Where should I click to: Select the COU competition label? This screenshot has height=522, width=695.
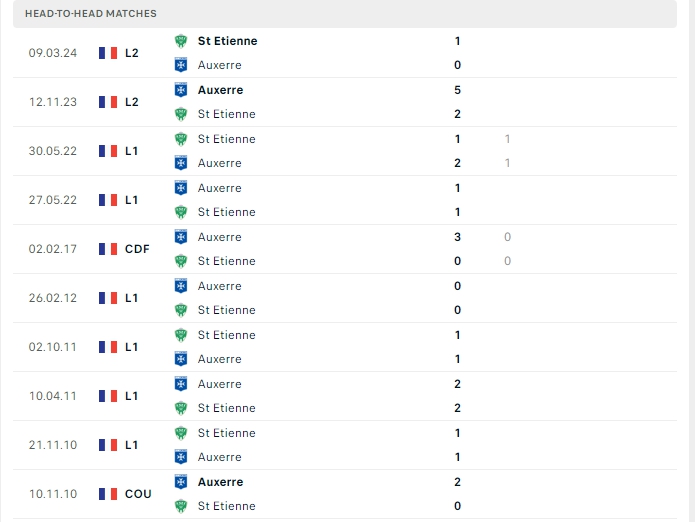tap(138, 494)
